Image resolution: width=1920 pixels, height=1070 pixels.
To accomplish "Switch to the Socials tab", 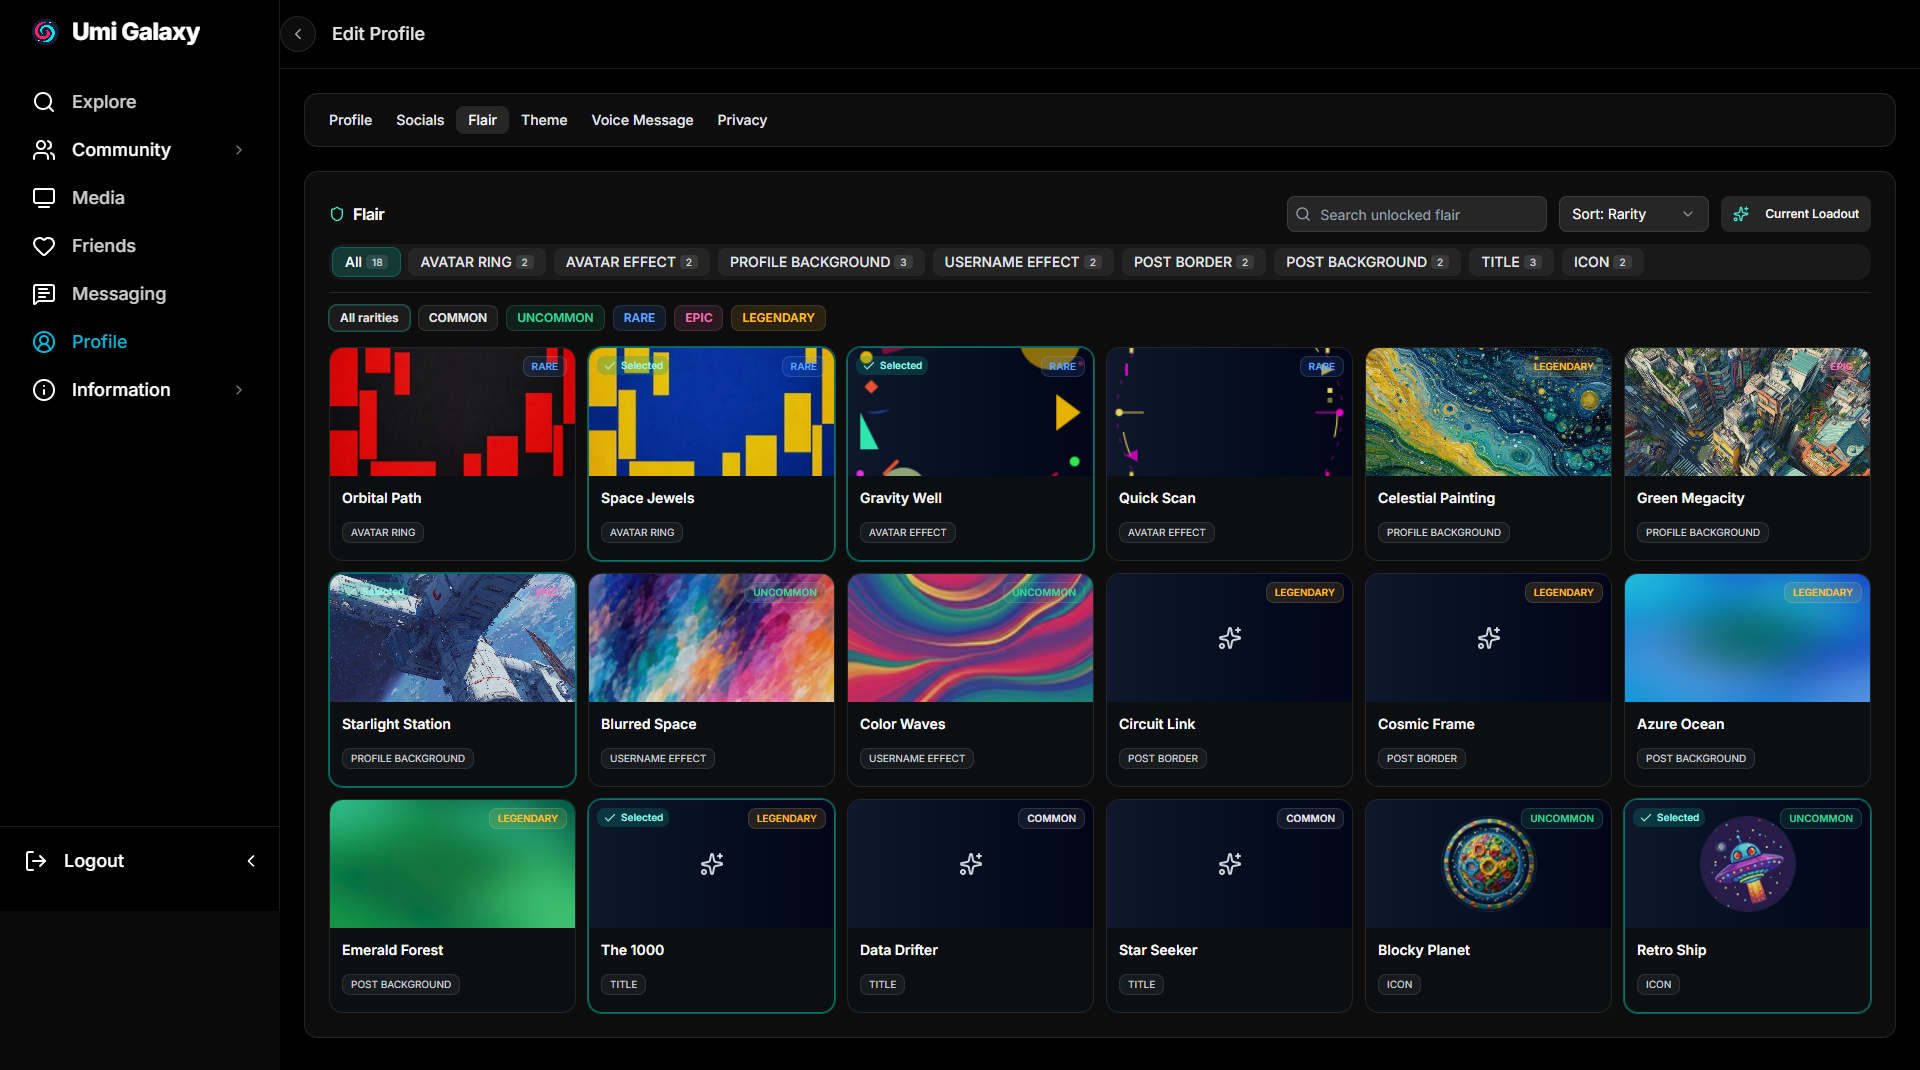I will (420, 120).
